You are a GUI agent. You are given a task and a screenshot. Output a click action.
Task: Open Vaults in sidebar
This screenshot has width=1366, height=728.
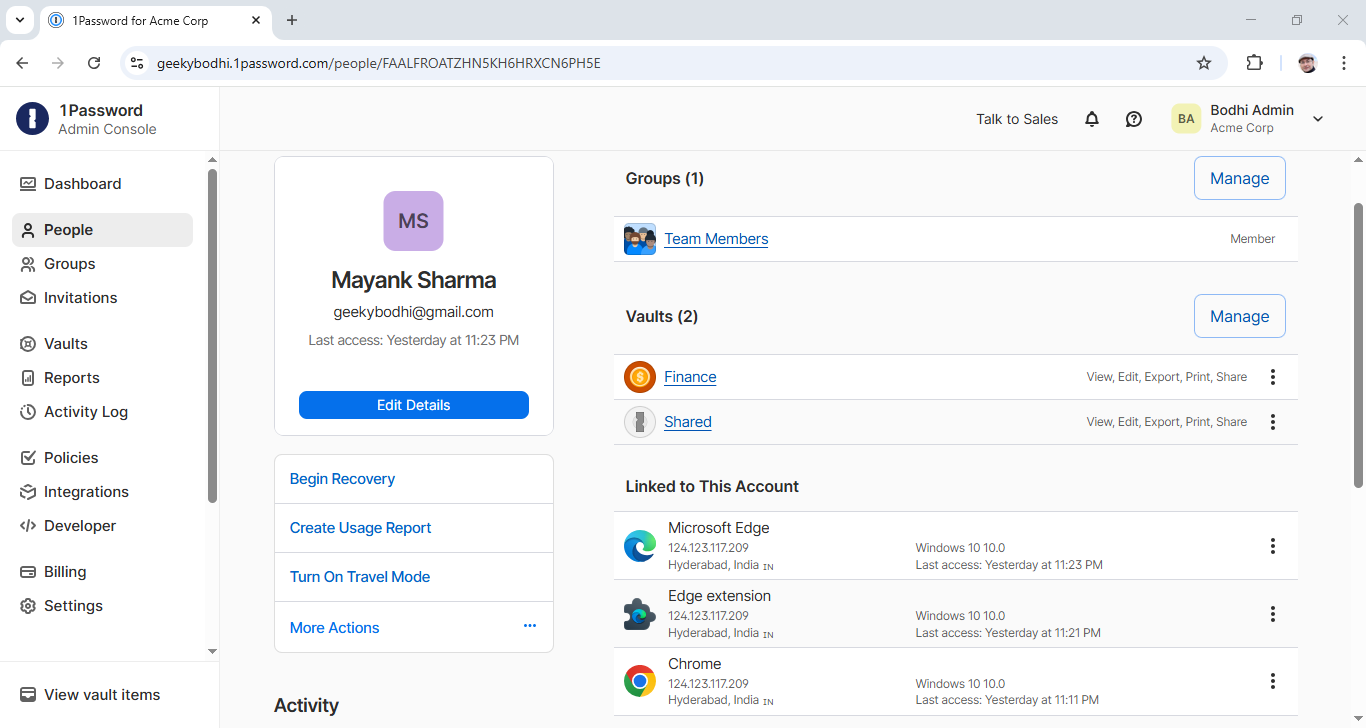[102, 344]
